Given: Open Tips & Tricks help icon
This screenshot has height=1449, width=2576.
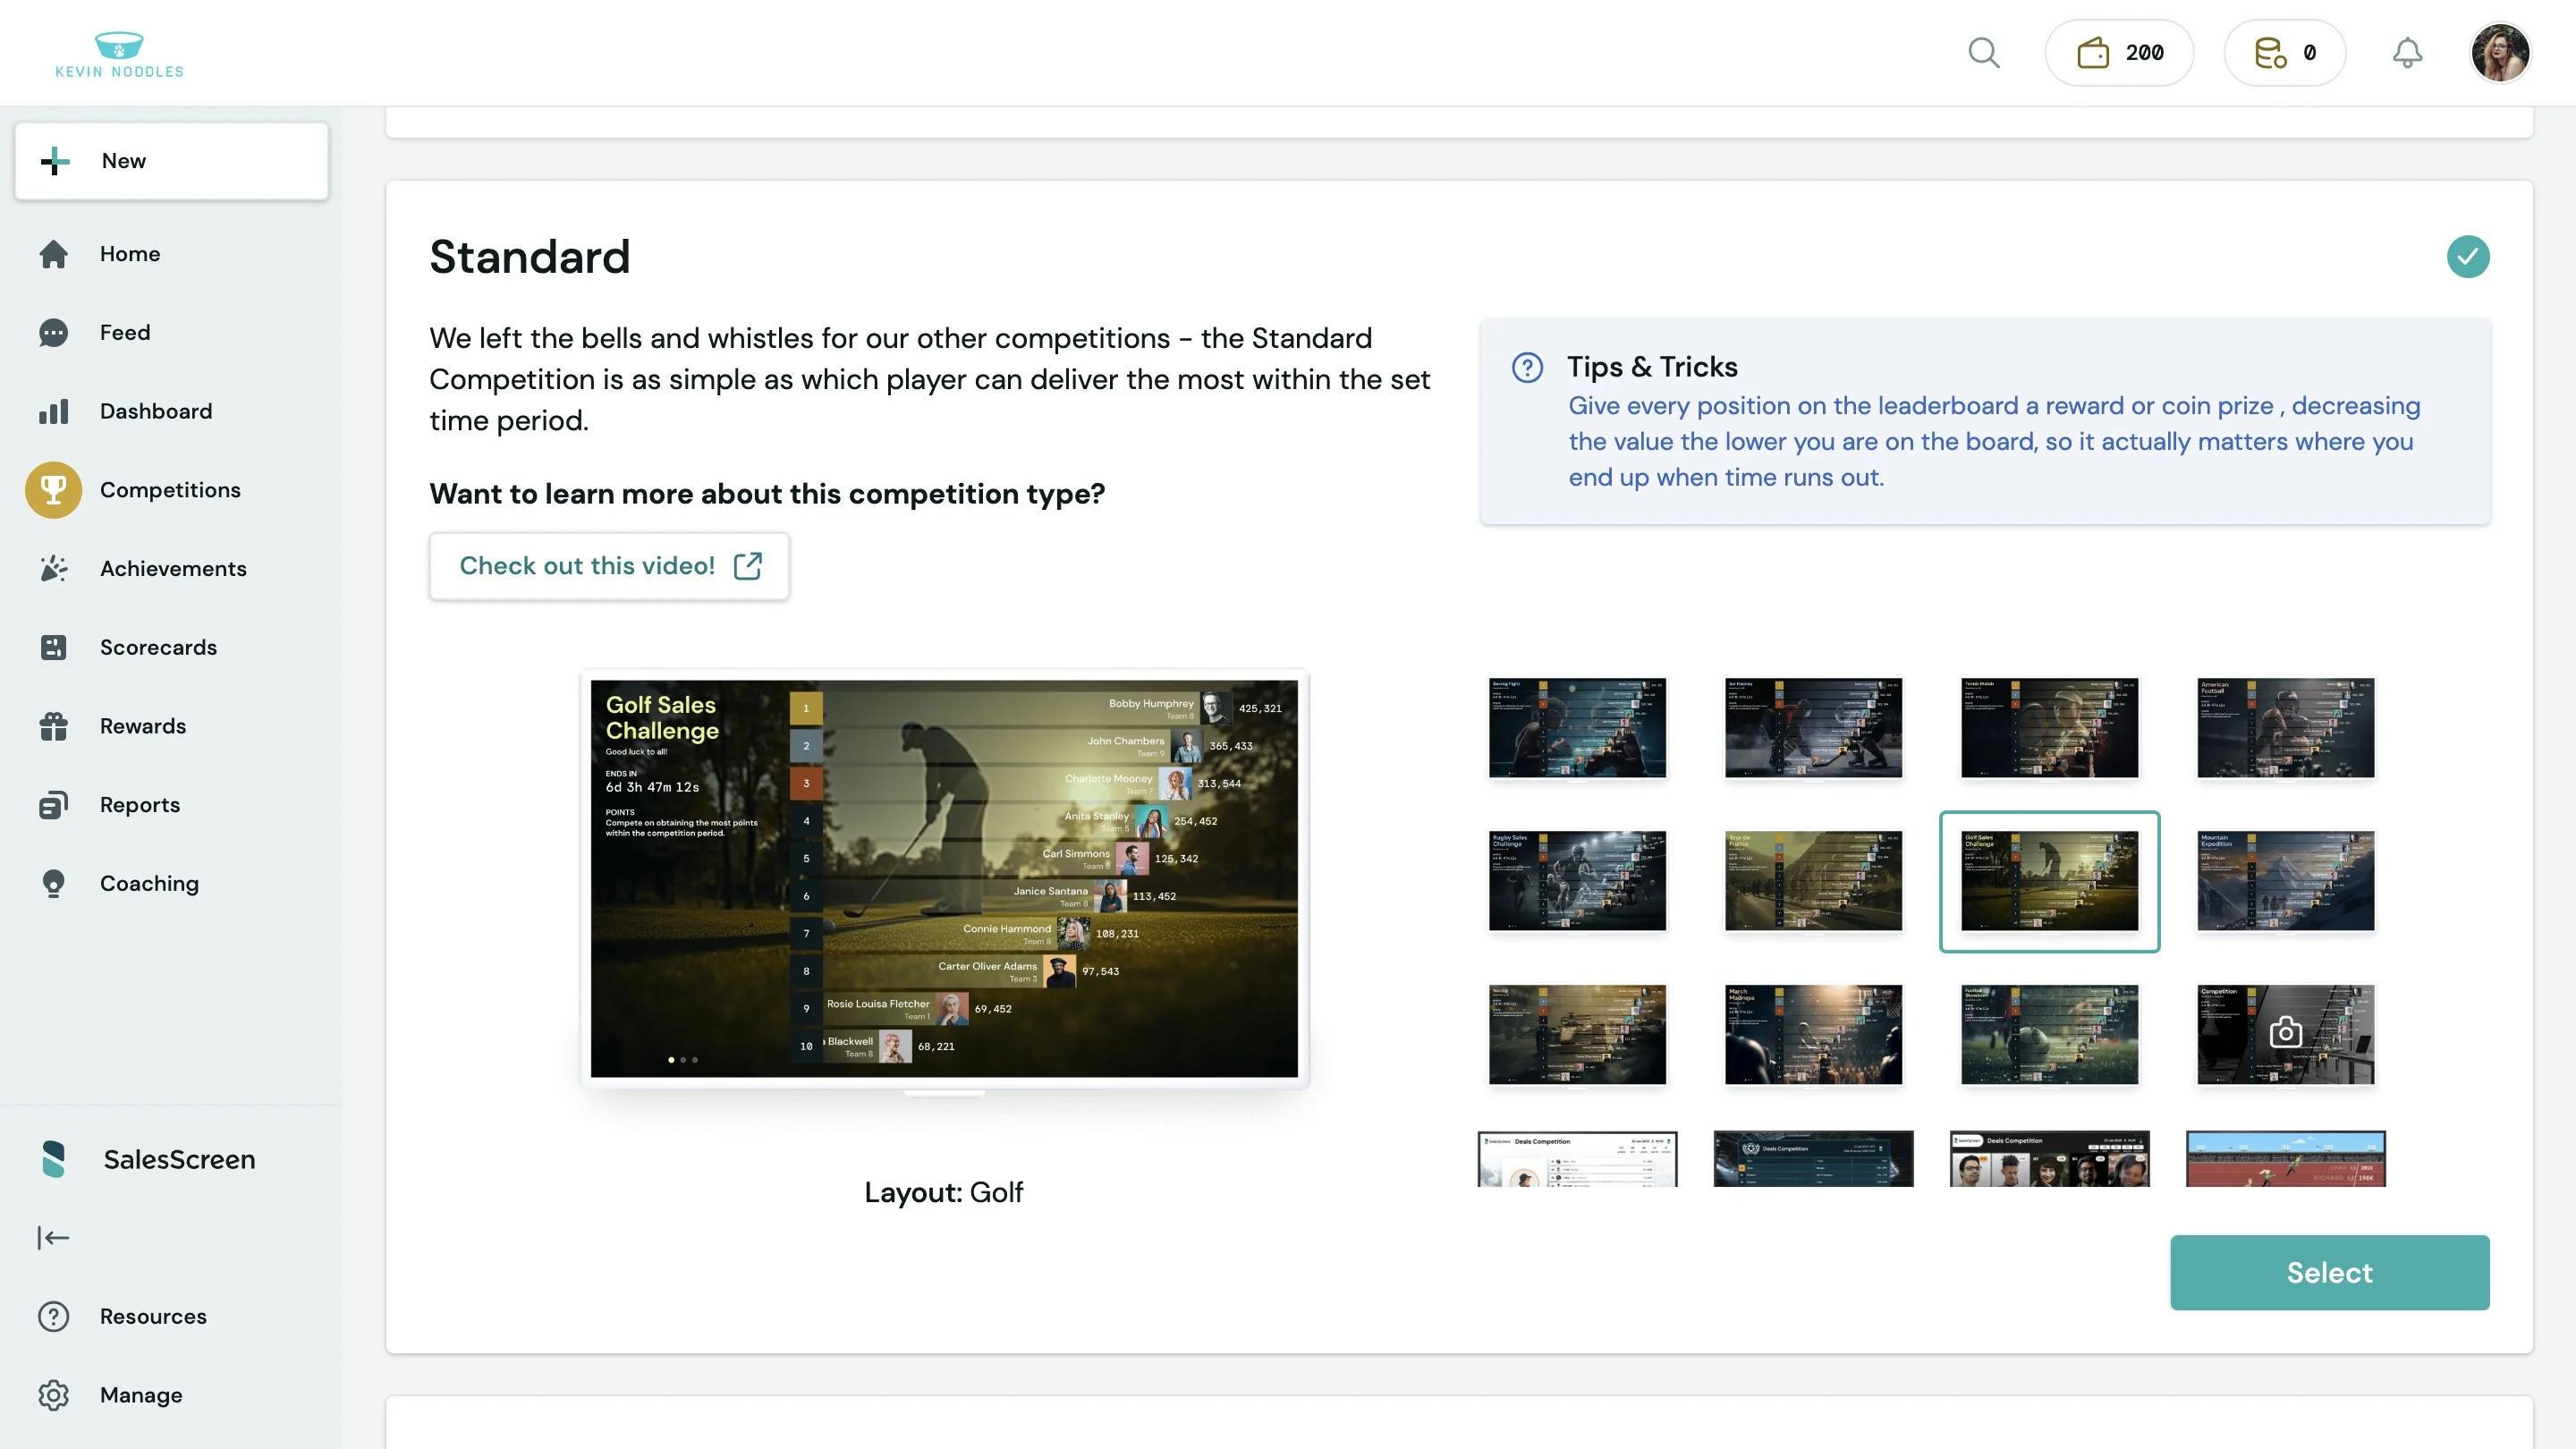Looking at the screenshot, I should pos(1527,367).
